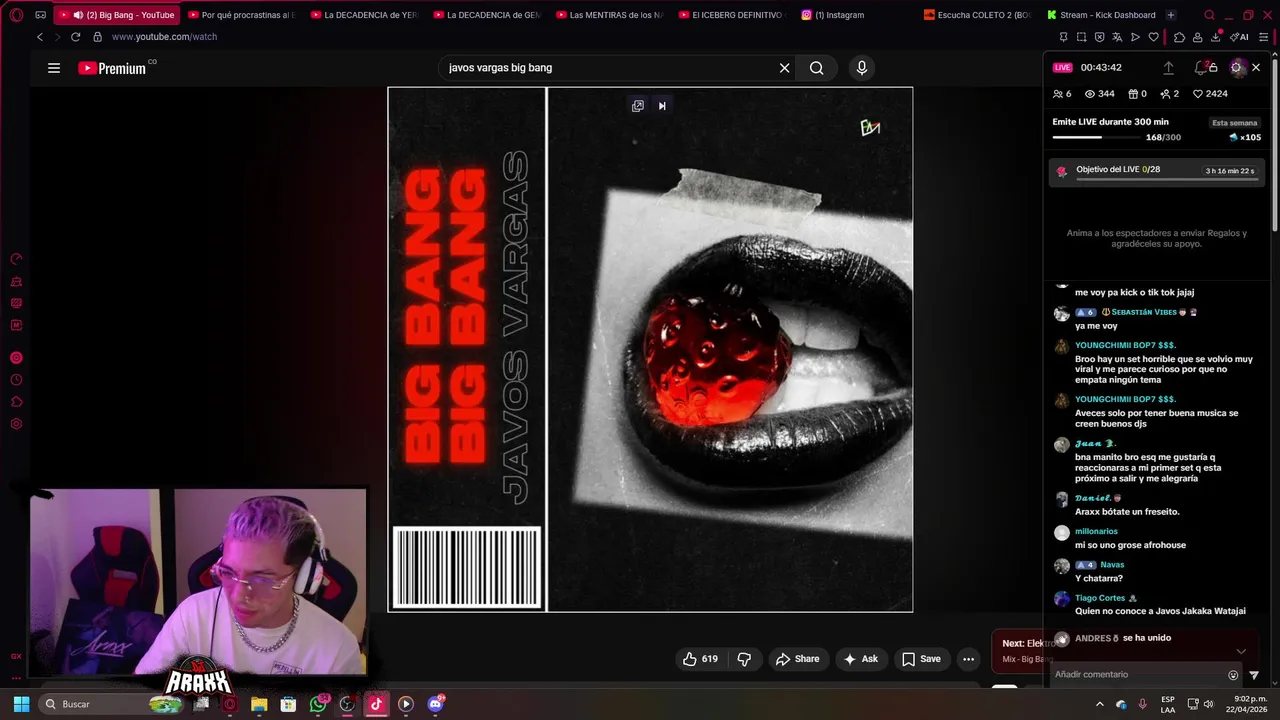This screenshot has width=1280, height=720.
Task: Open TikTok from the Windows taskbar
Action: (376, 704)
